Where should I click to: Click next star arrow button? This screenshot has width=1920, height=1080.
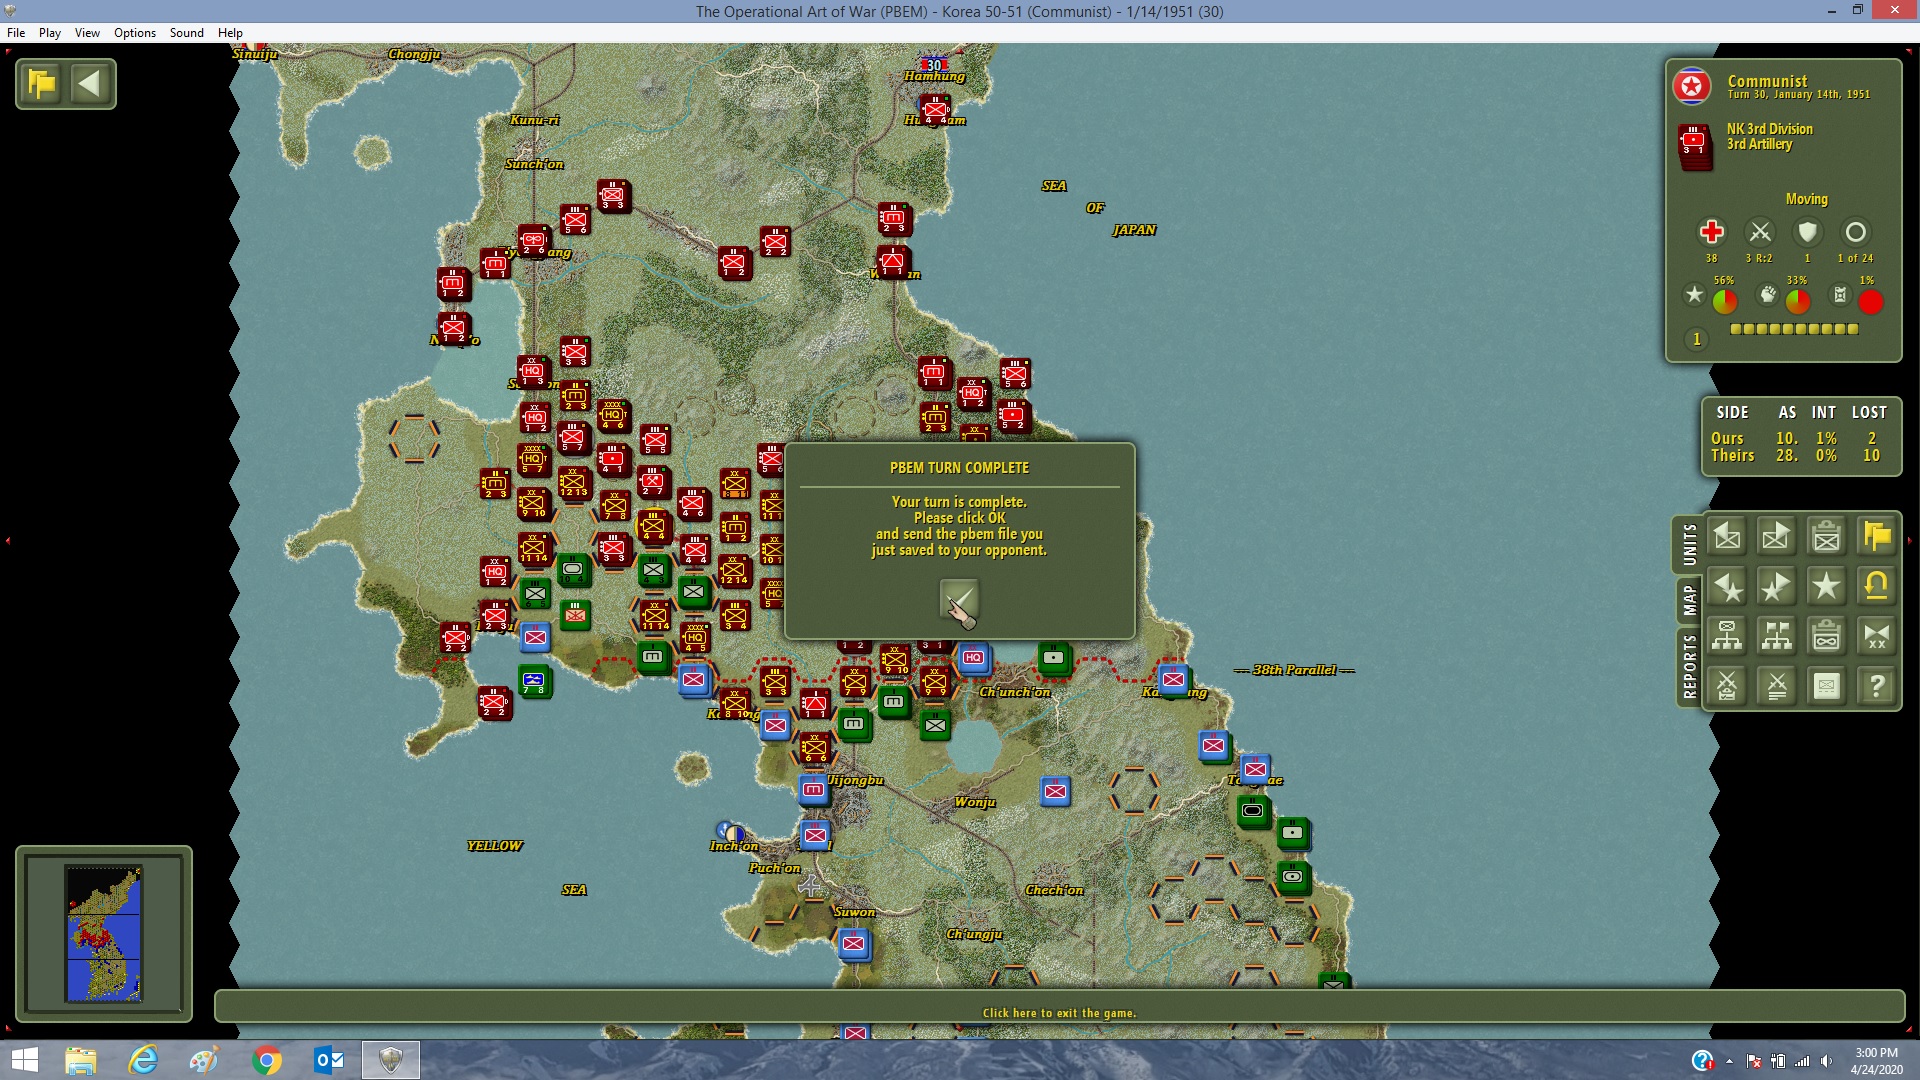tap(1777, 586)
